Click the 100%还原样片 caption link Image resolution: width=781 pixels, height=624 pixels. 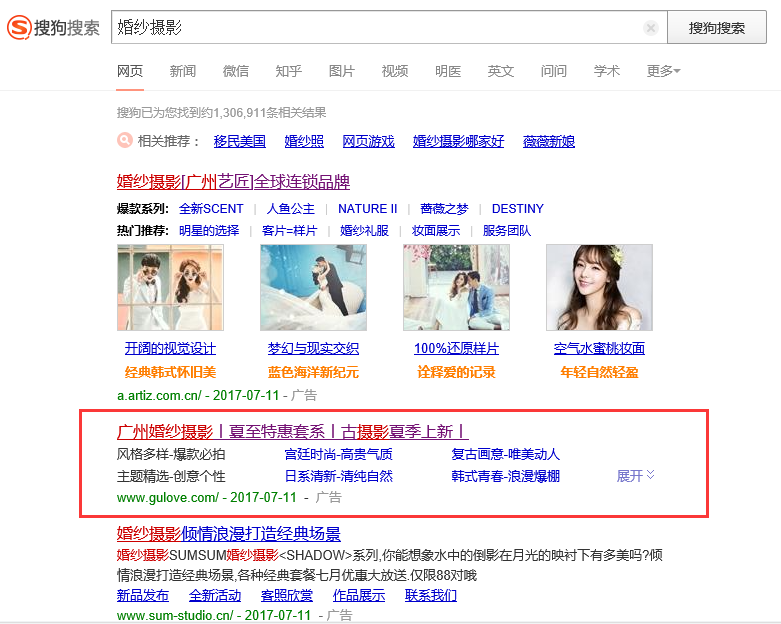point(456,348)
